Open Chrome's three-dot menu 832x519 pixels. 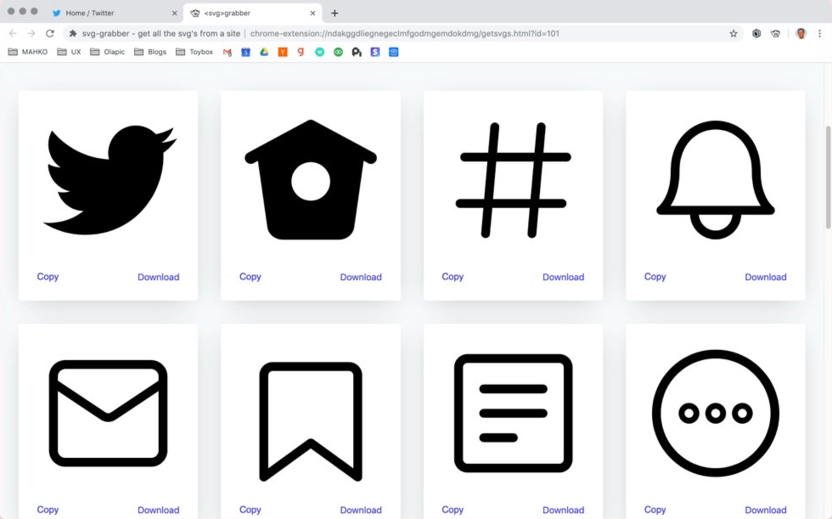[820, 33]
